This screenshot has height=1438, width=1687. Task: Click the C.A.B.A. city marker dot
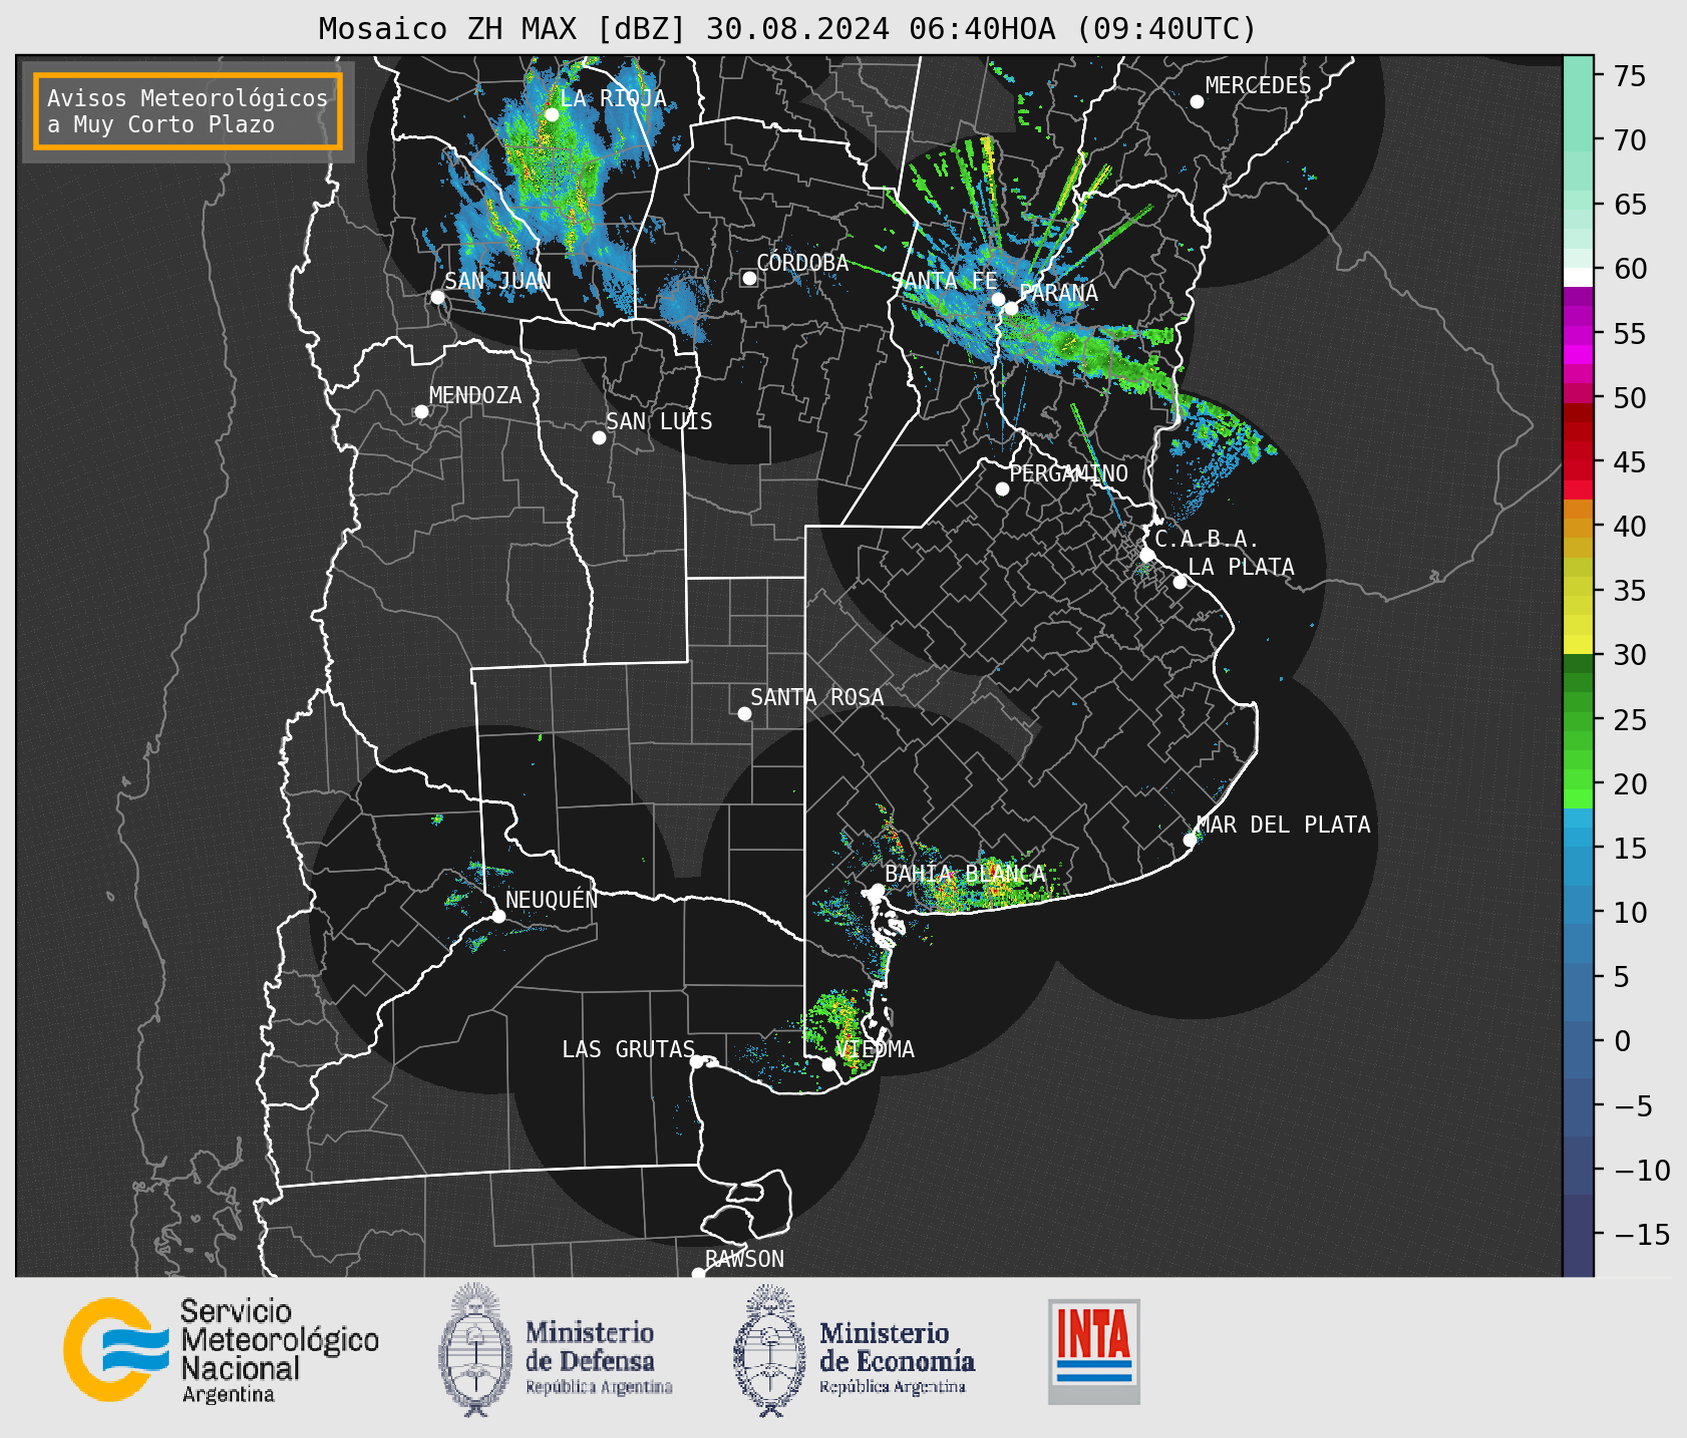point(1147,555)
